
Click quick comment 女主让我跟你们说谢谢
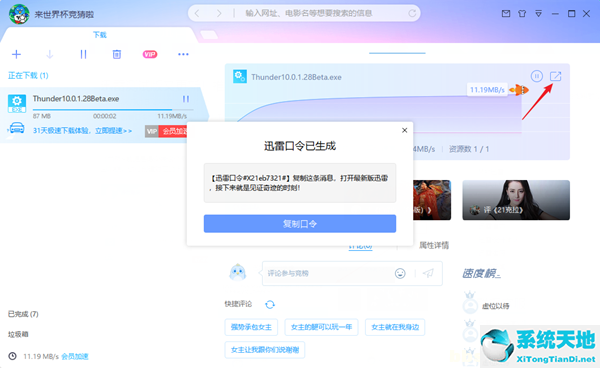pos(265,350)
